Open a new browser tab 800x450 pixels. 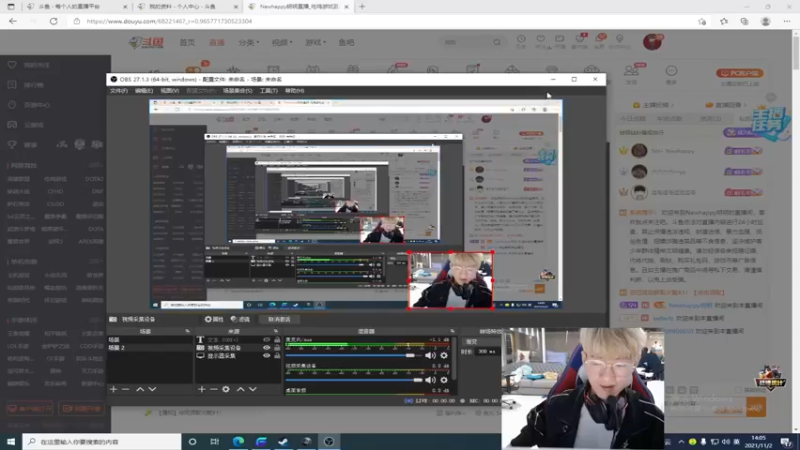pos(362,7)
